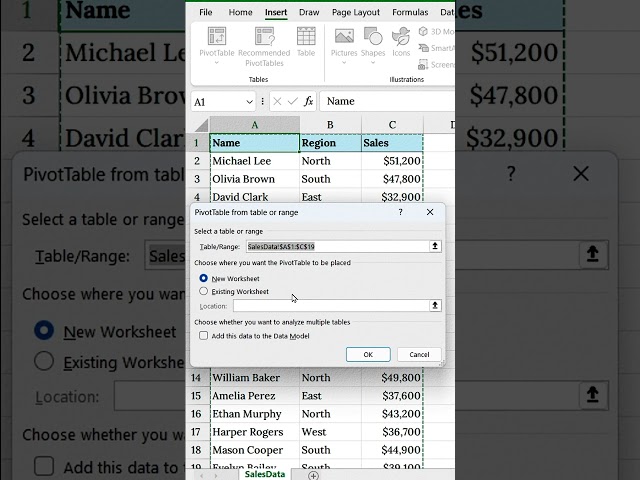Select cell containing William Baker

(x=255, y=378)
